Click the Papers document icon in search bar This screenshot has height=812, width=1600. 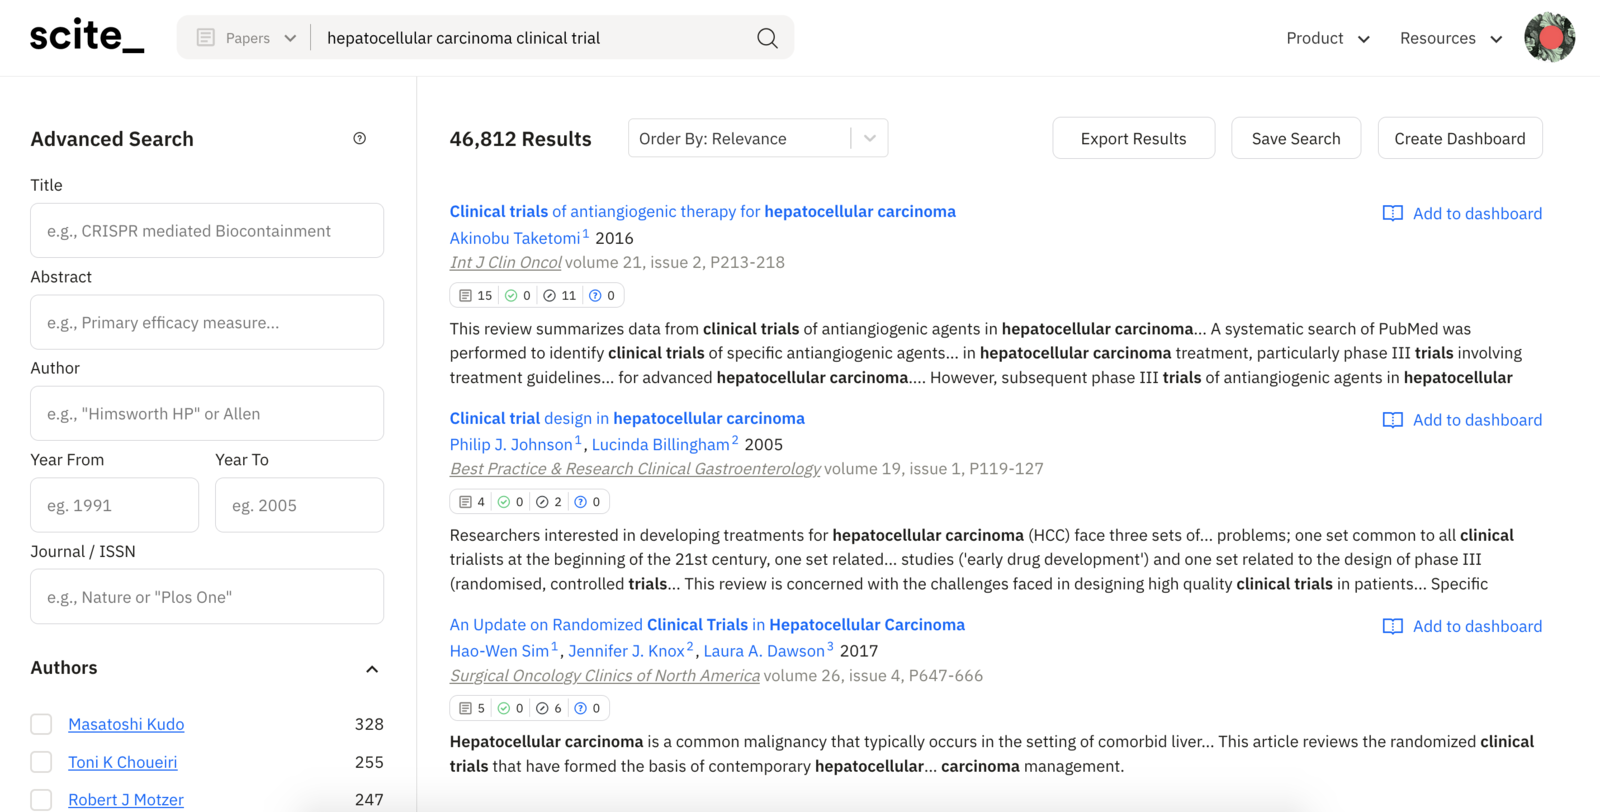(x=205, y=37)
